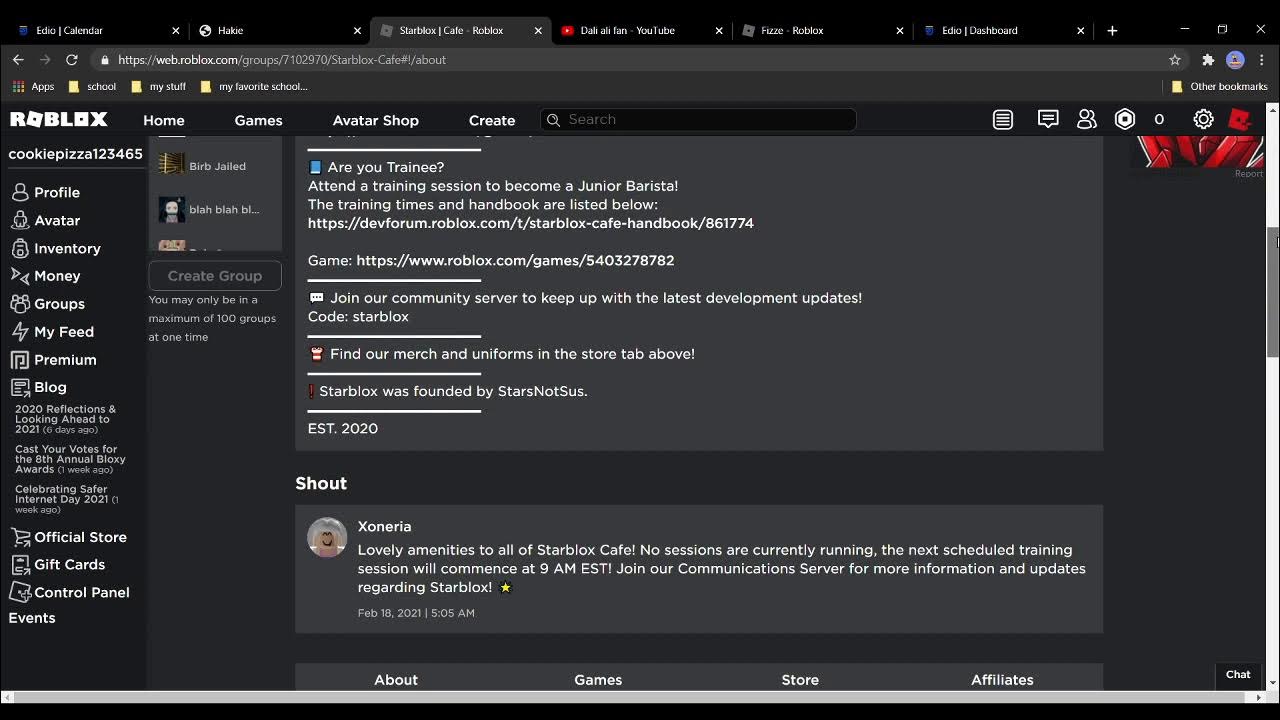Click Xoneria's avatar in the Shout

[x=327, y=537]
